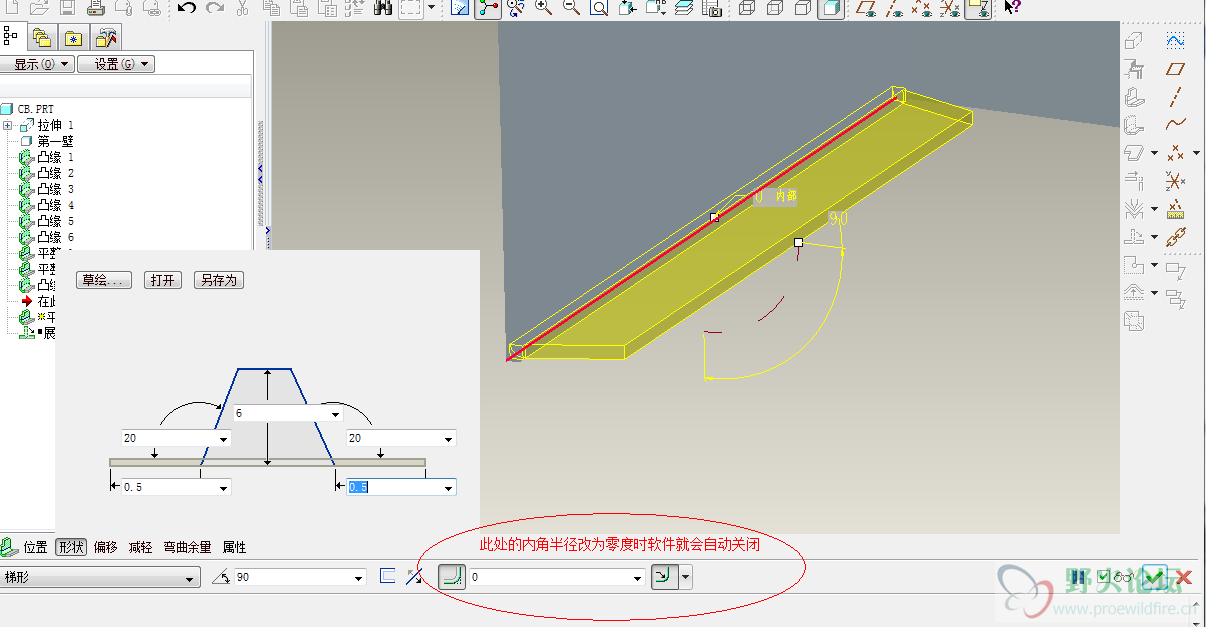Open the radius side dropdown arrow
1206x627 pixels.
(x=685, y=577)
